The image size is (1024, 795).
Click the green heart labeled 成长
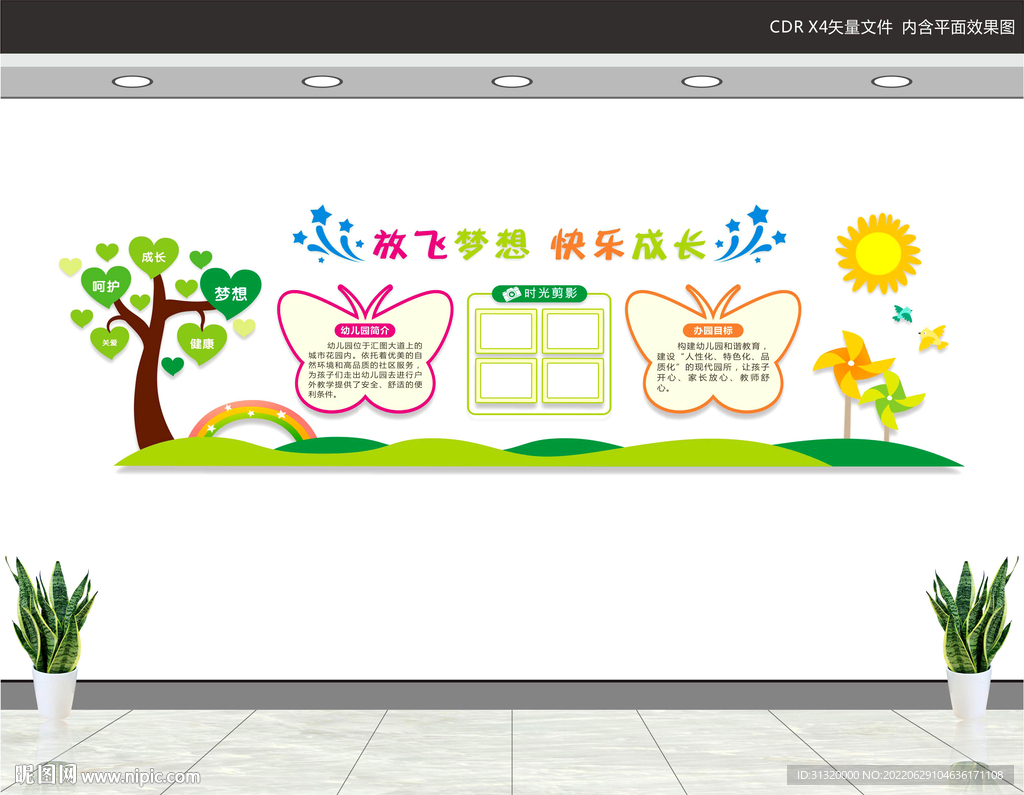[153, 256]
